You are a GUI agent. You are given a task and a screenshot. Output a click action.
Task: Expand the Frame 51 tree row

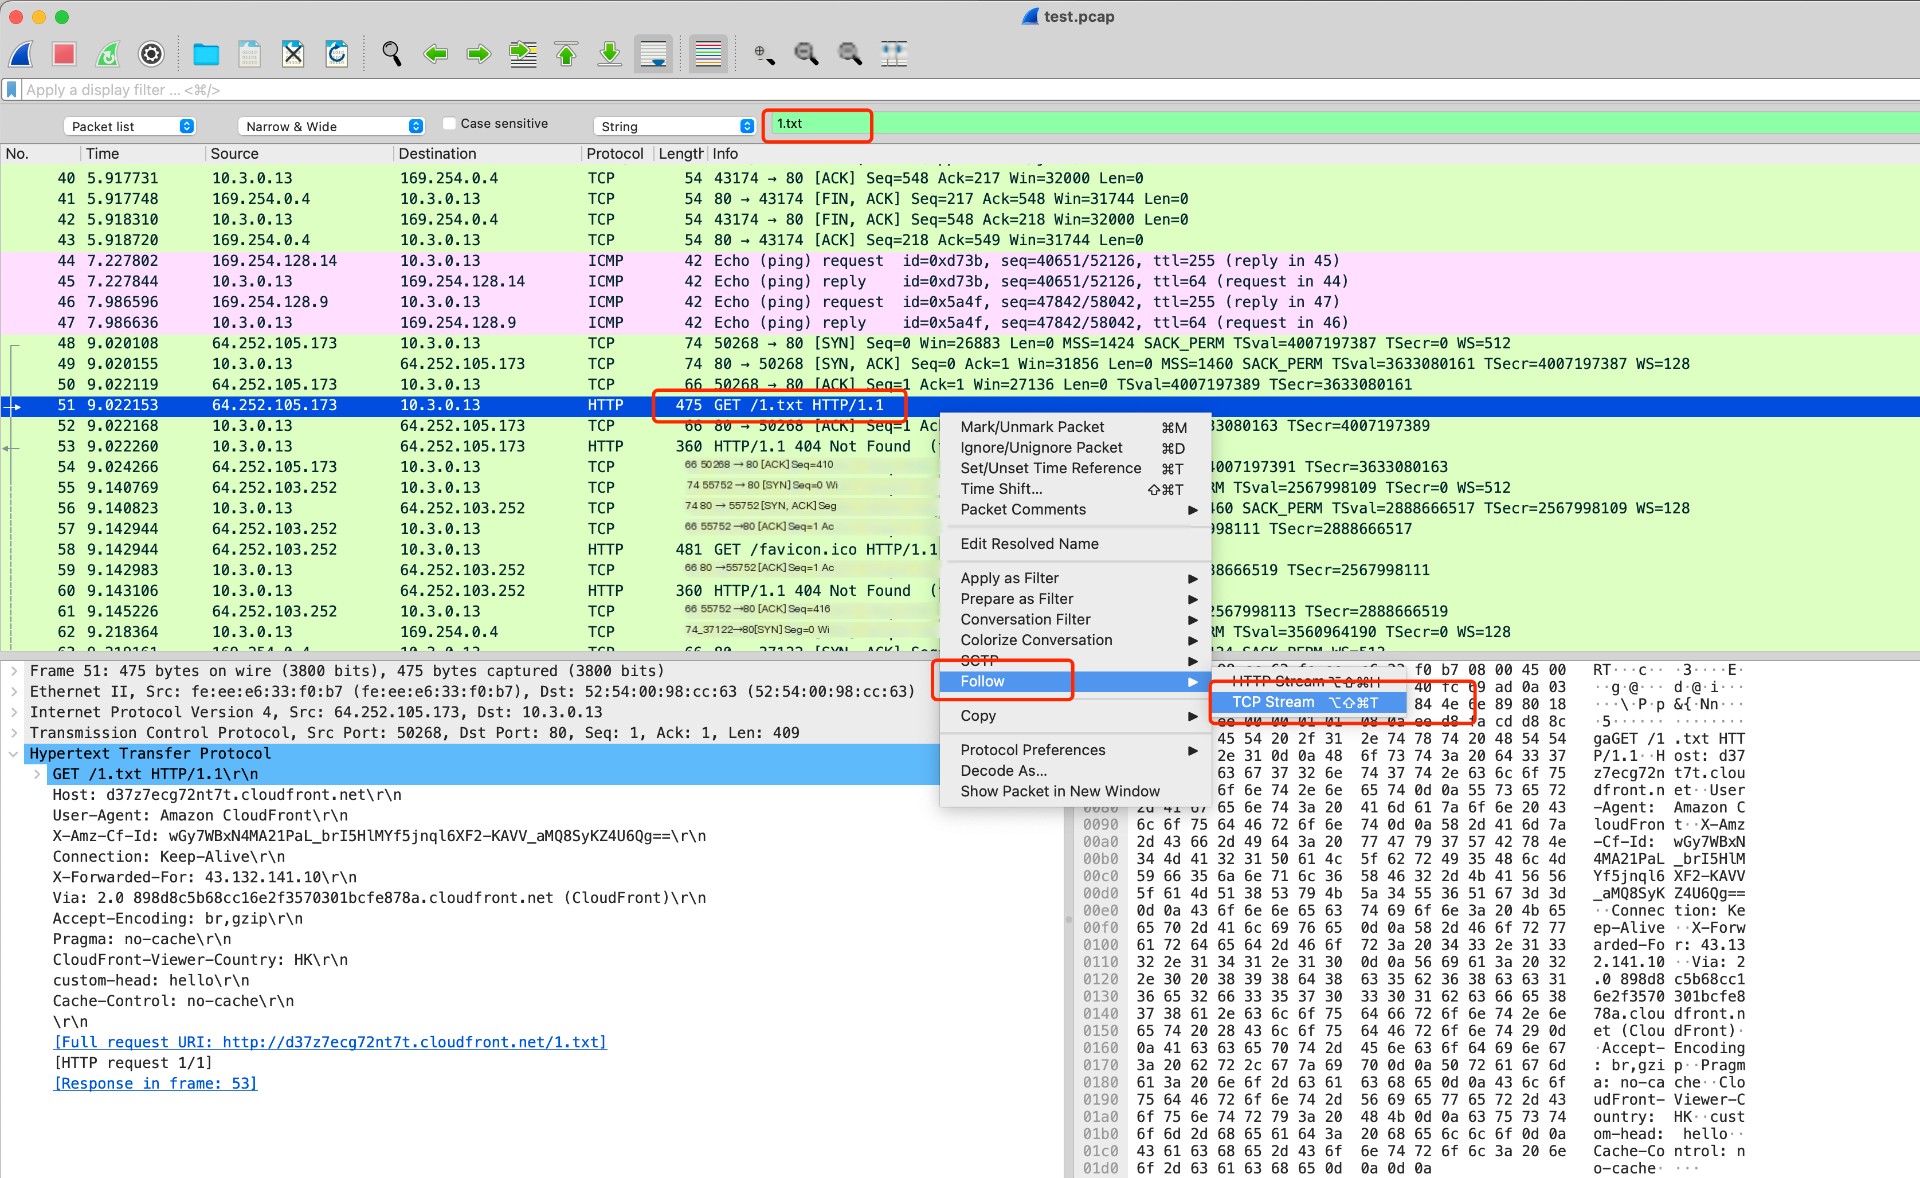pos(14,671)
